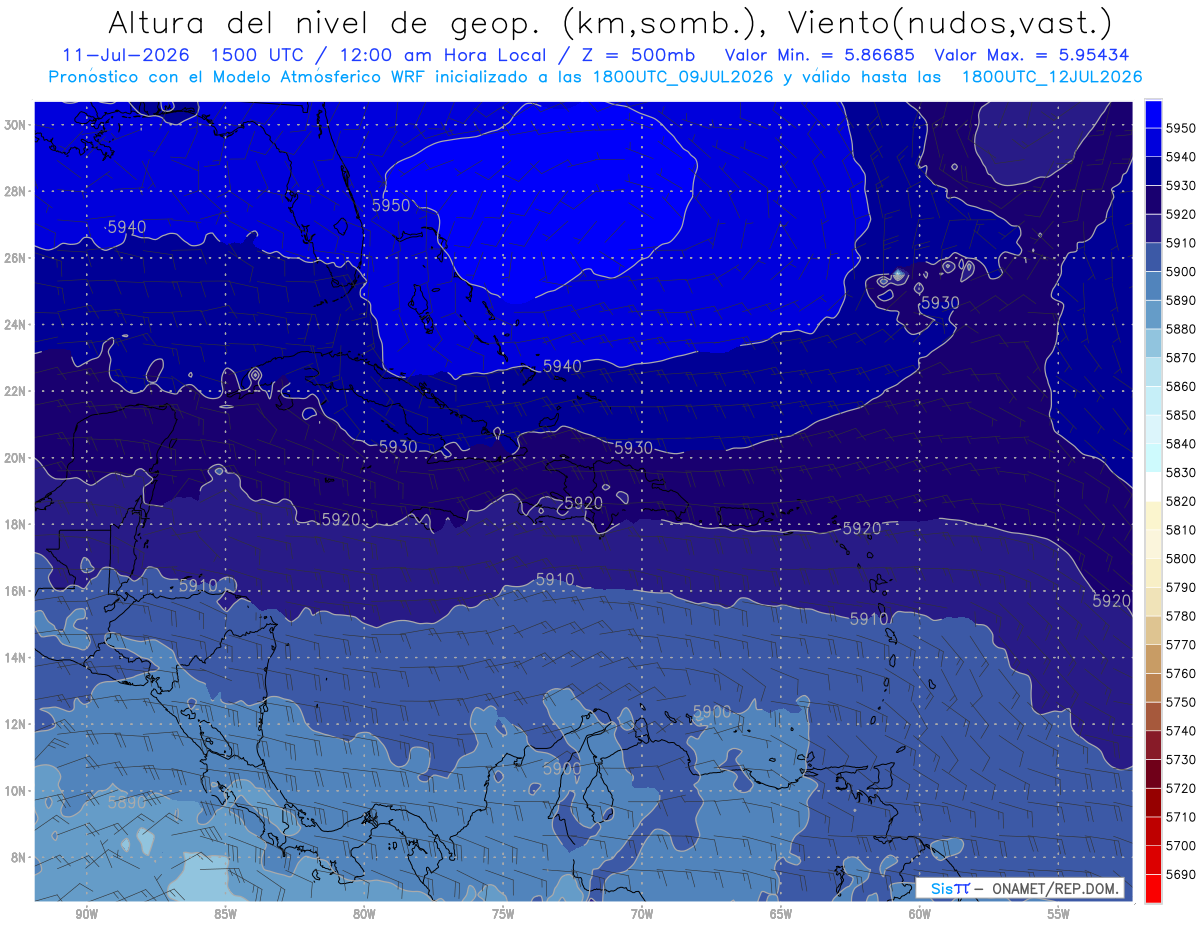Click the 30N latitude axis label
The height and width of the screenshot is (927, 1200).
14,125
